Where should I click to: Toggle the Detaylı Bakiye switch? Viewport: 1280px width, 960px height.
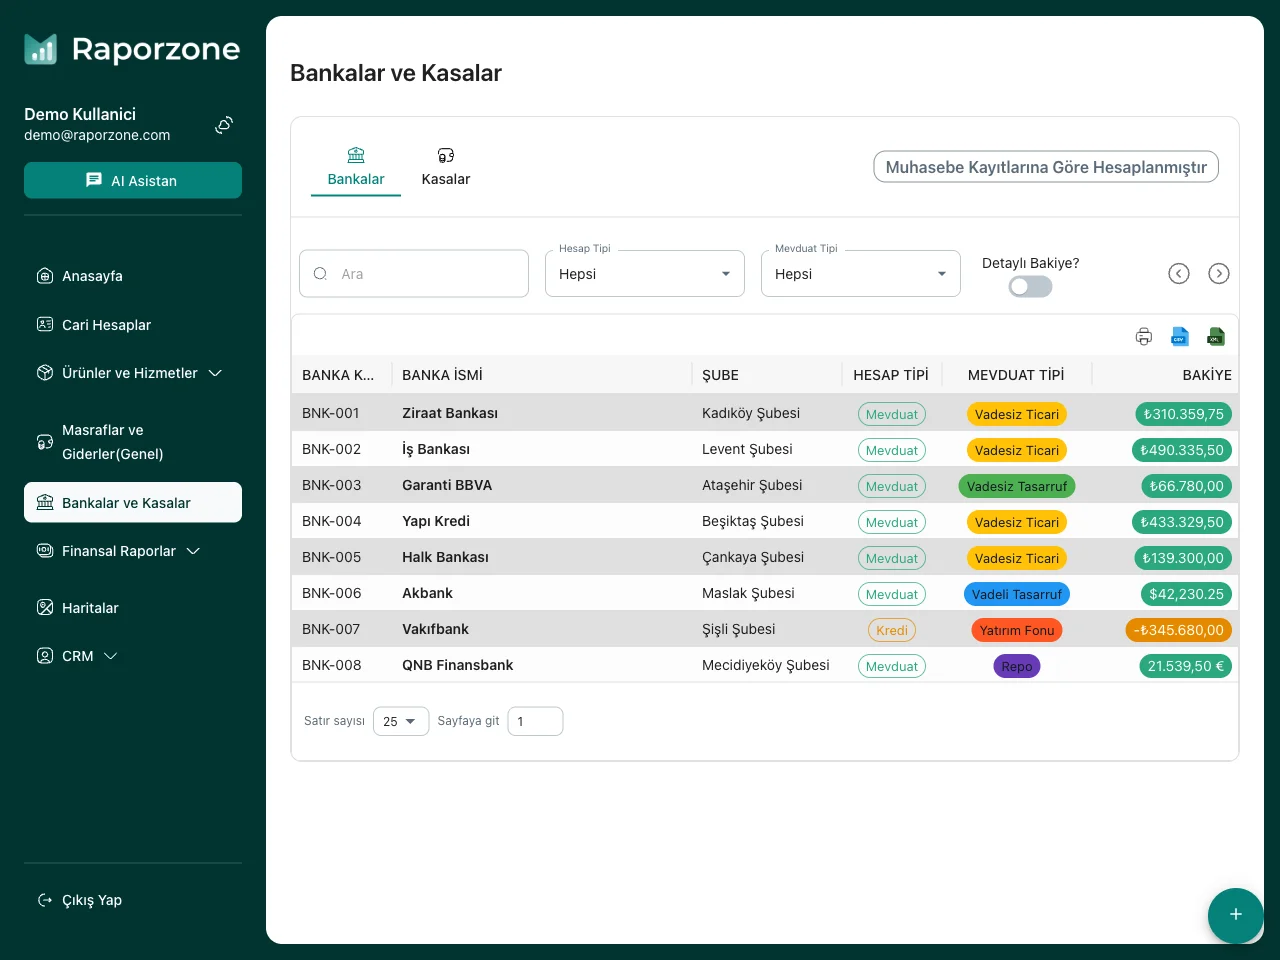(1030, 287)
